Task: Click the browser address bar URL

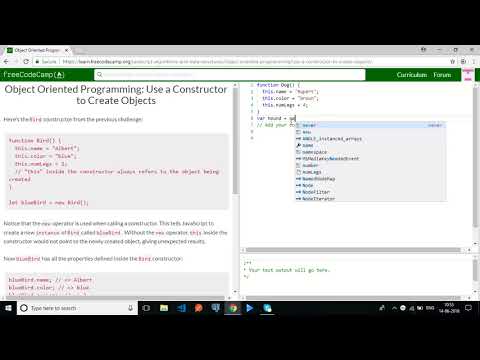Action: [x=217, y=62]
